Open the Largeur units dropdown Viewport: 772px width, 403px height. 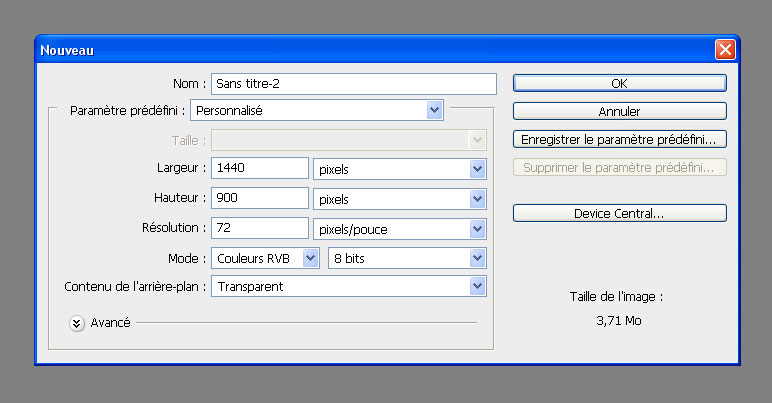tap(400, 169)
